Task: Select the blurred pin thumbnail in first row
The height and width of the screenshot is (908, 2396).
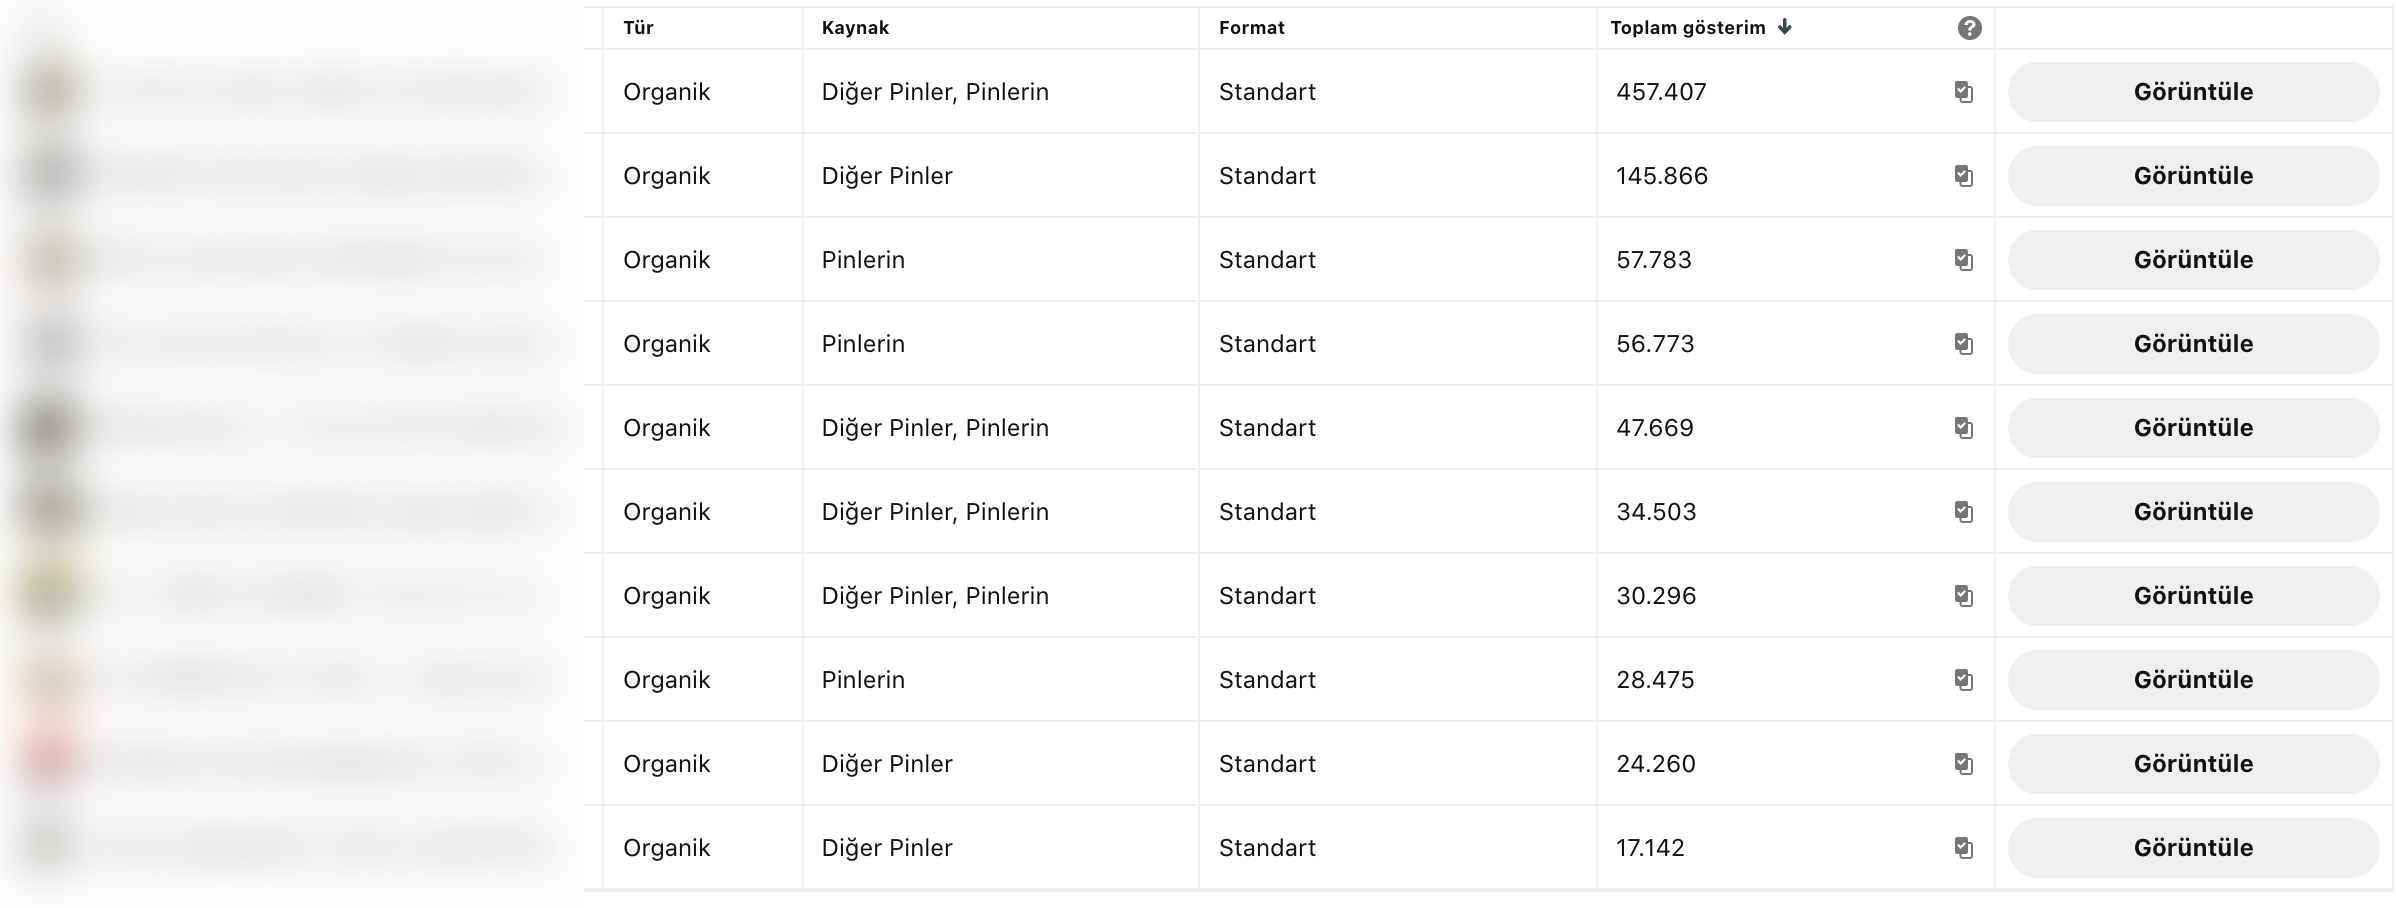Action: [51, 92]
